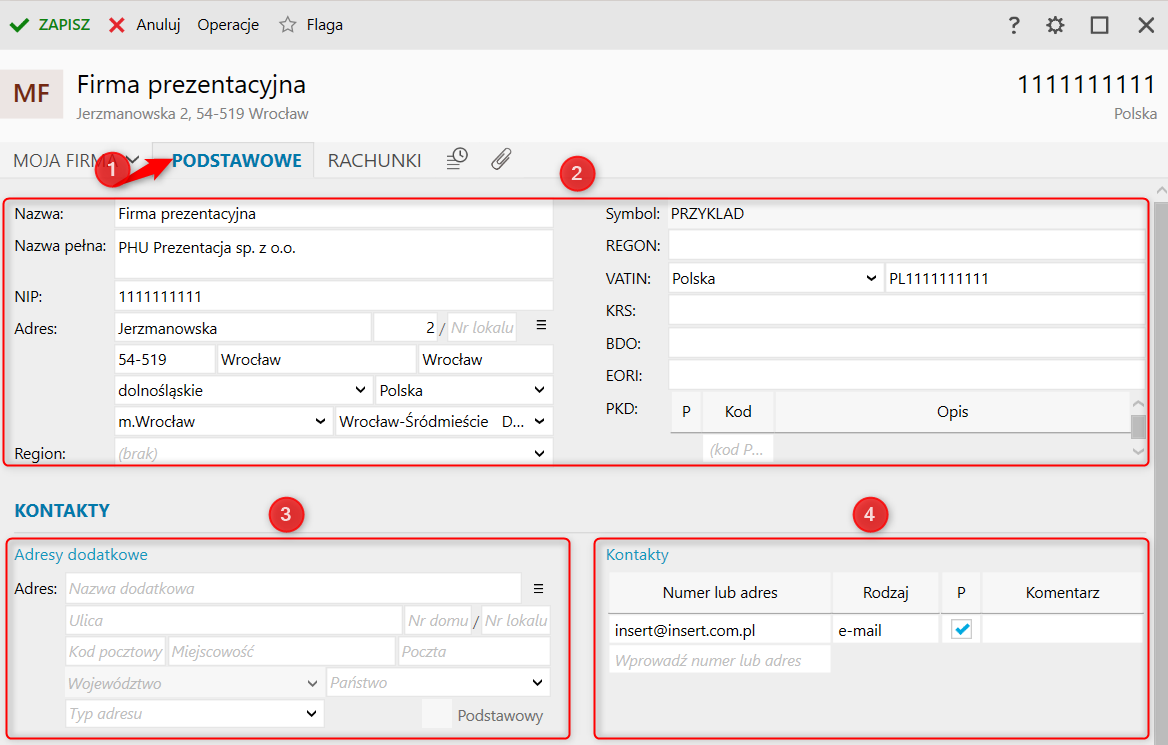This screenshot has height=745, width=1168.
Task: Edit postal code 54-519
Action: 165,359
